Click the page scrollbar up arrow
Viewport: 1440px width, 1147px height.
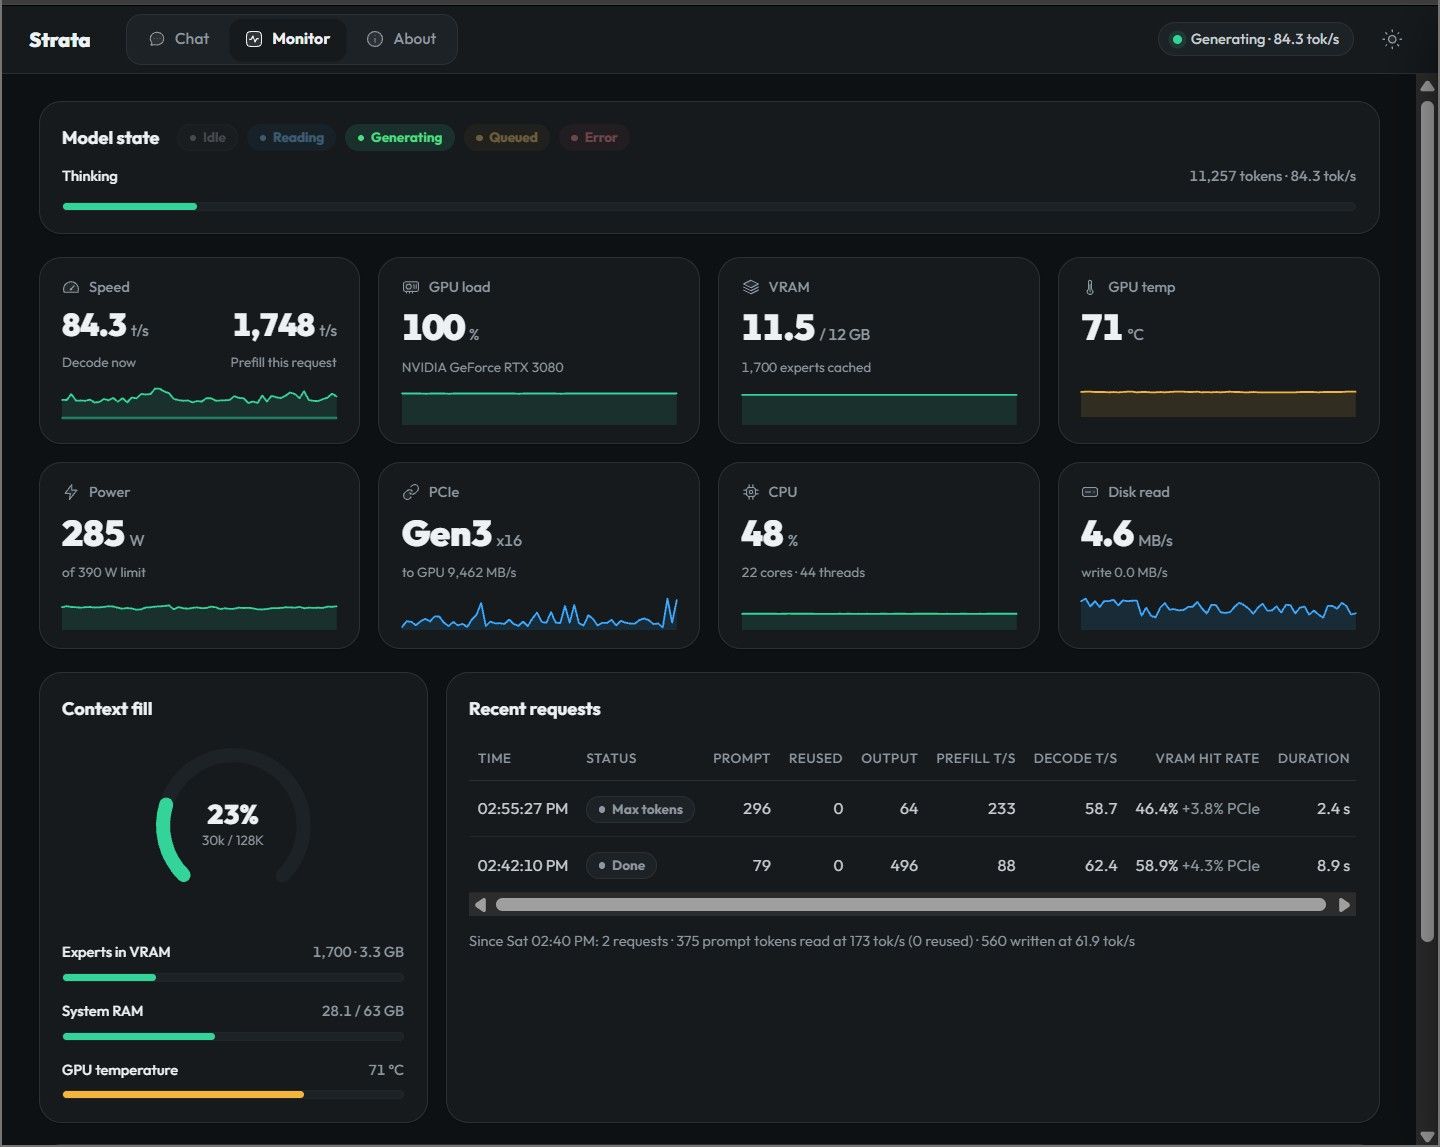tap(1427, 86)
